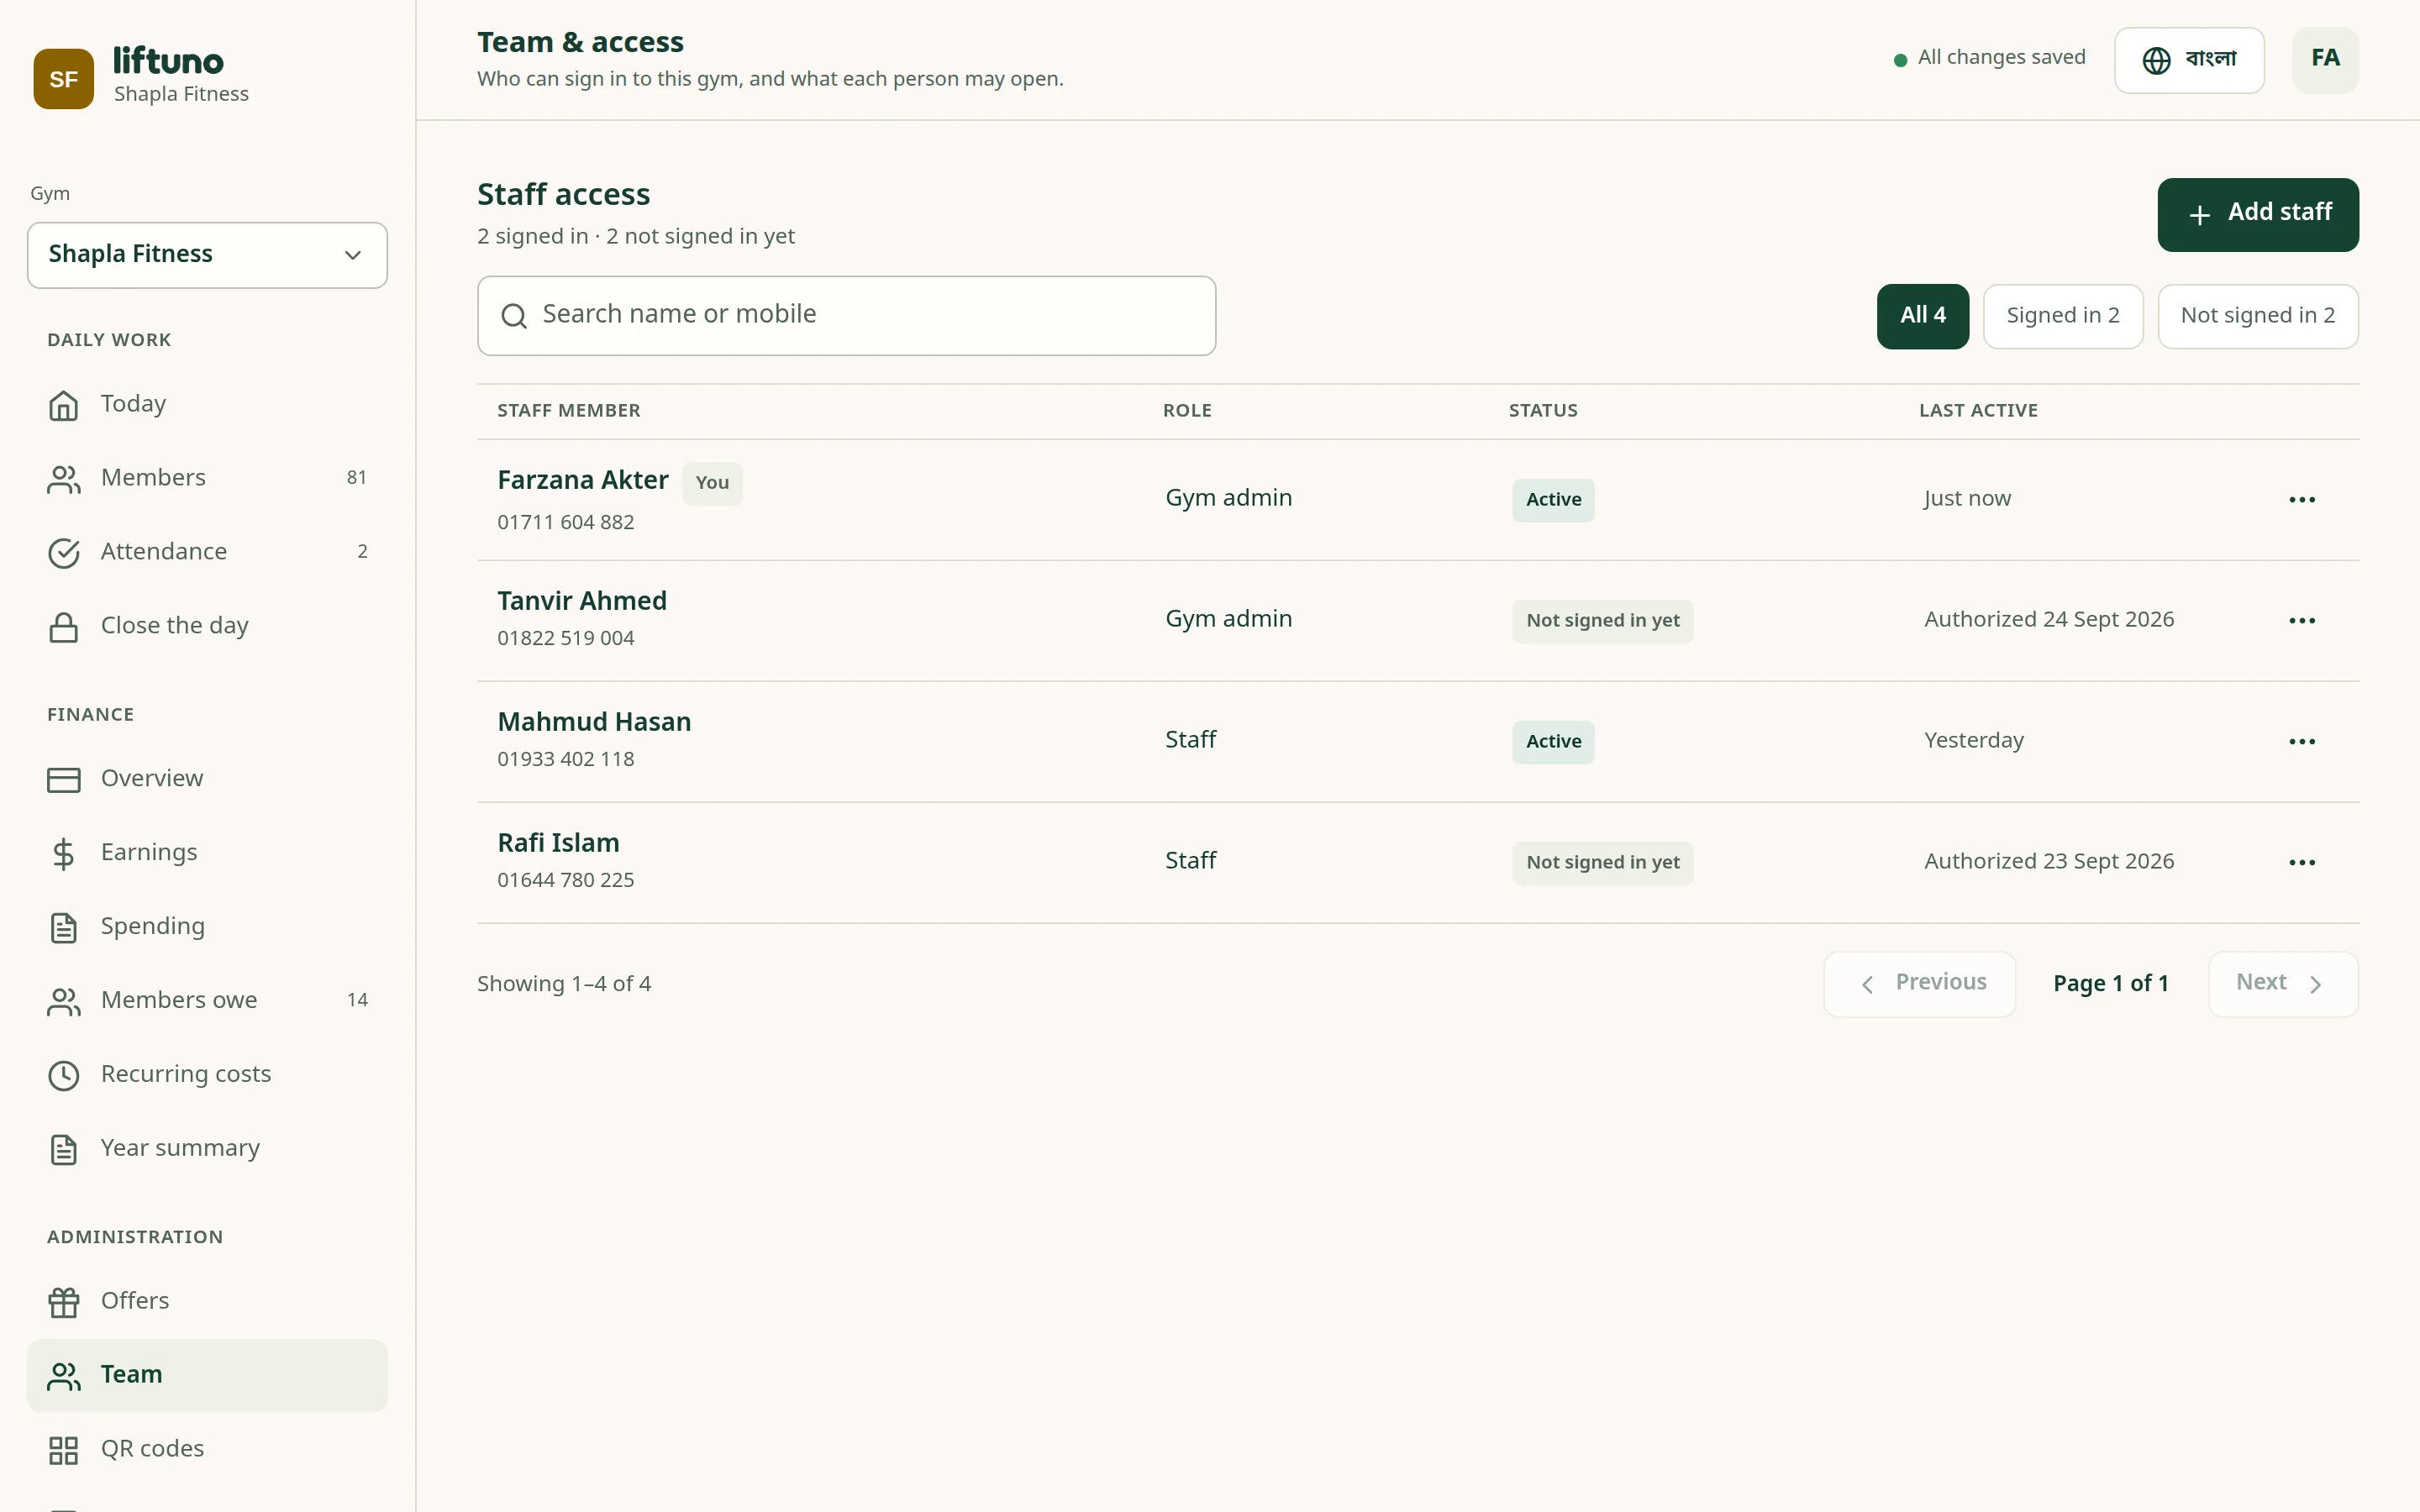The height and width of the screenshot is (1512, 2420).
Task: Click the Last Active column header
Action: (1977, 411)
